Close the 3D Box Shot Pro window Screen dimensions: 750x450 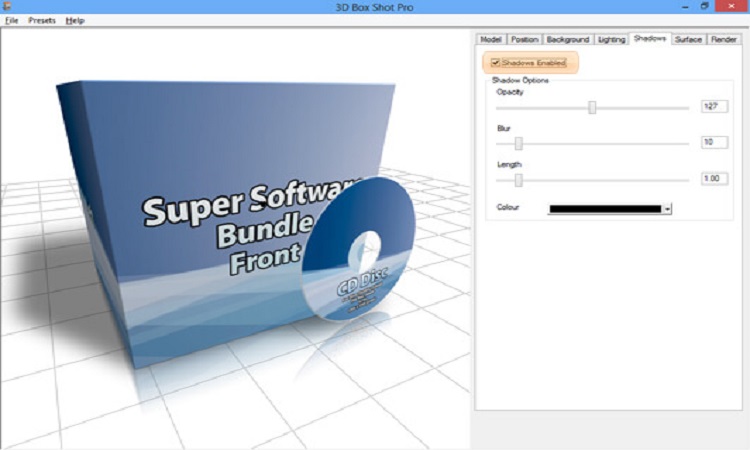tap(731, 6)
